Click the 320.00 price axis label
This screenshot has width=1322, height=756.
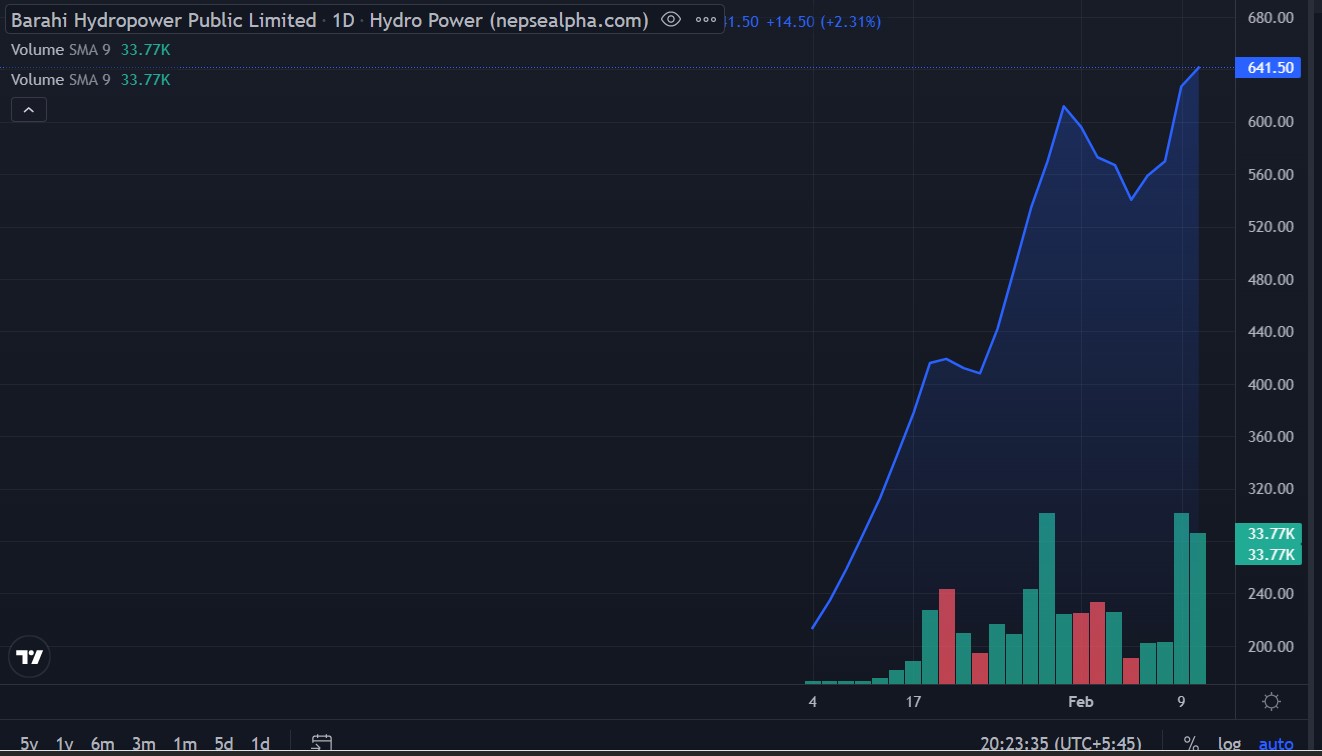click(1271, 489)
